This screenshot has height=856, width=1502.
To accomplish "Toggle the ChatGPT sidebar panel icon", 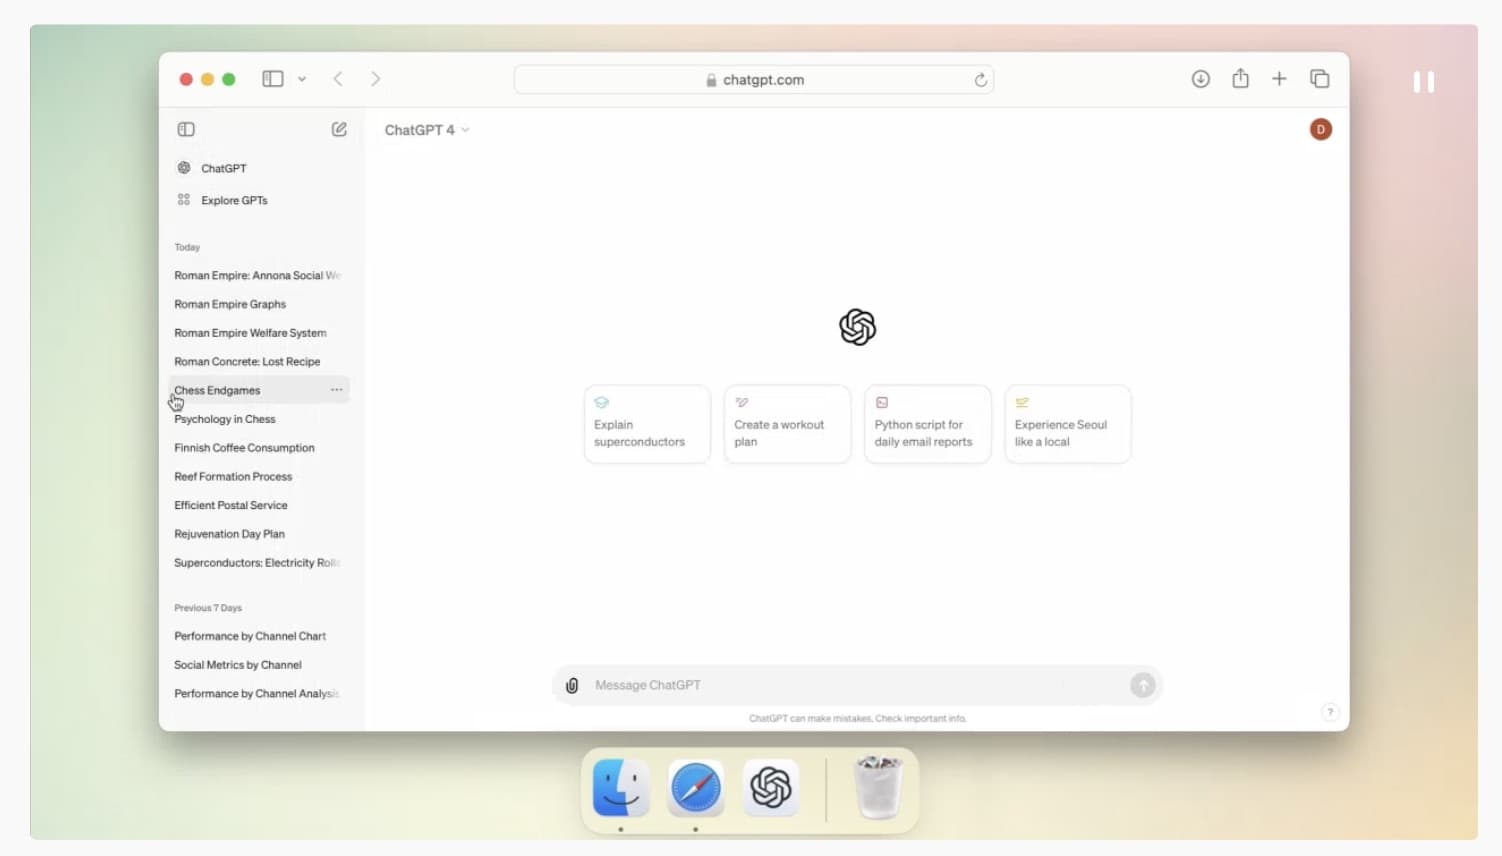I will pos(186,129).
